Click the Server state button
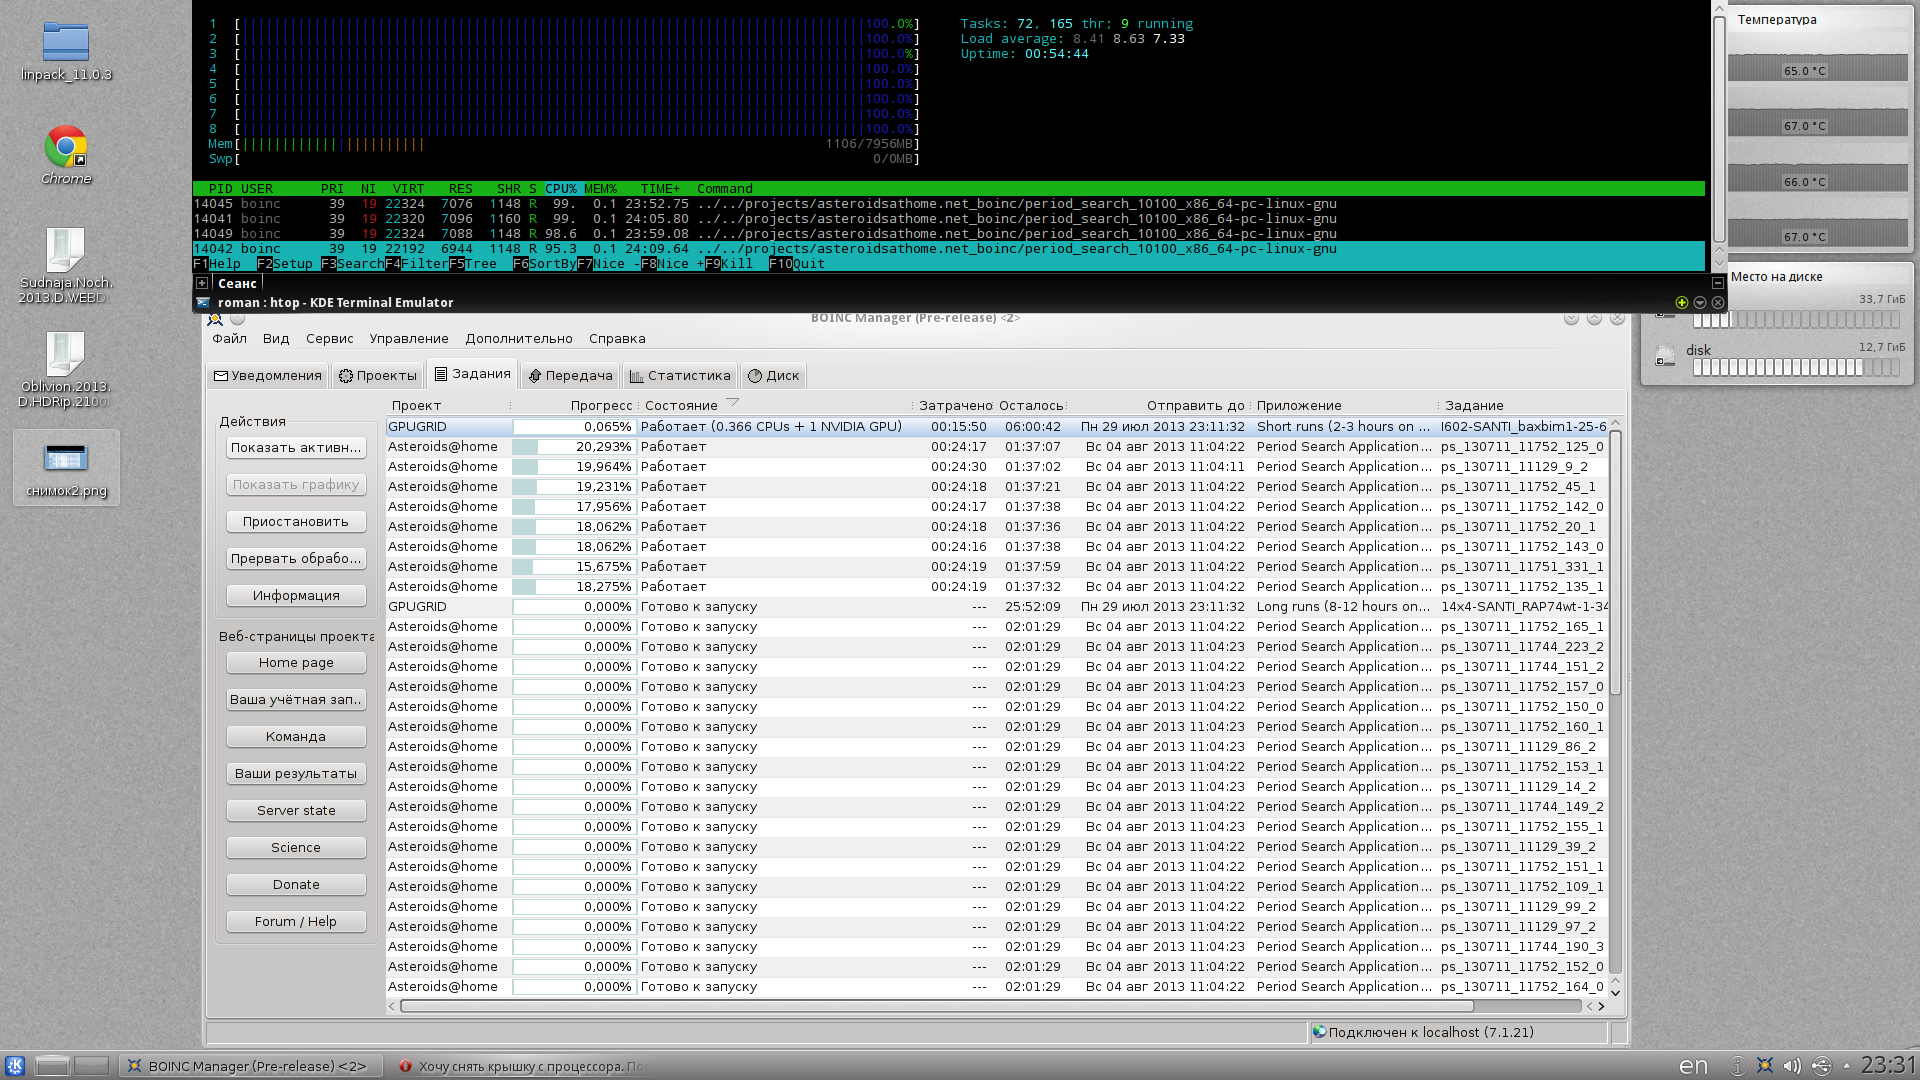Screen dimensions: 1920x1080 (x=296, y=811)
